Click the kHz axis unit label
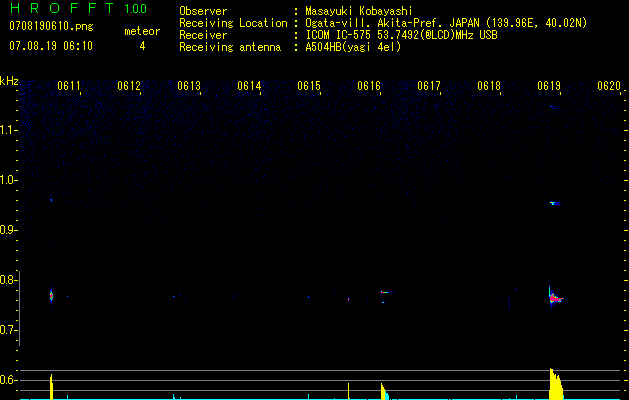The image size is (629, 400). [9, 81]
